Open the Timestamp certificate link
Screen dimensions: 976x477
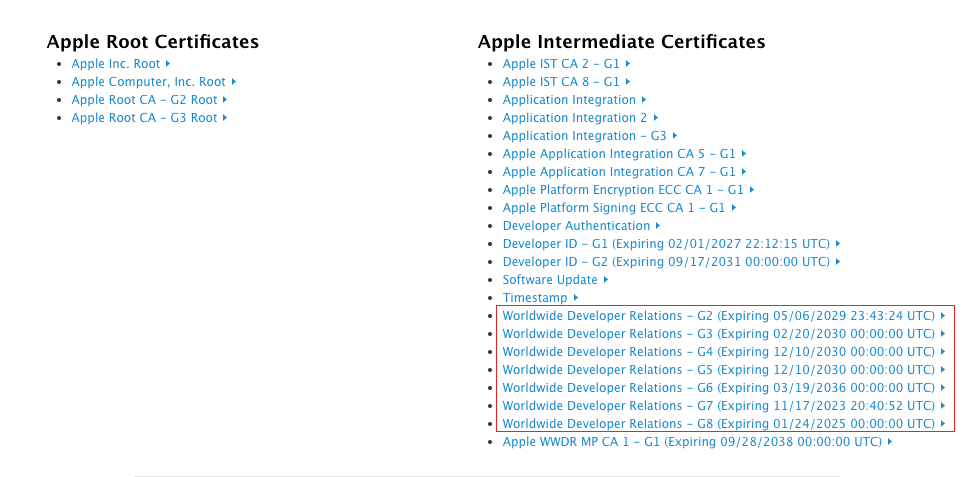pyautogui.click(x=540, y=298)
